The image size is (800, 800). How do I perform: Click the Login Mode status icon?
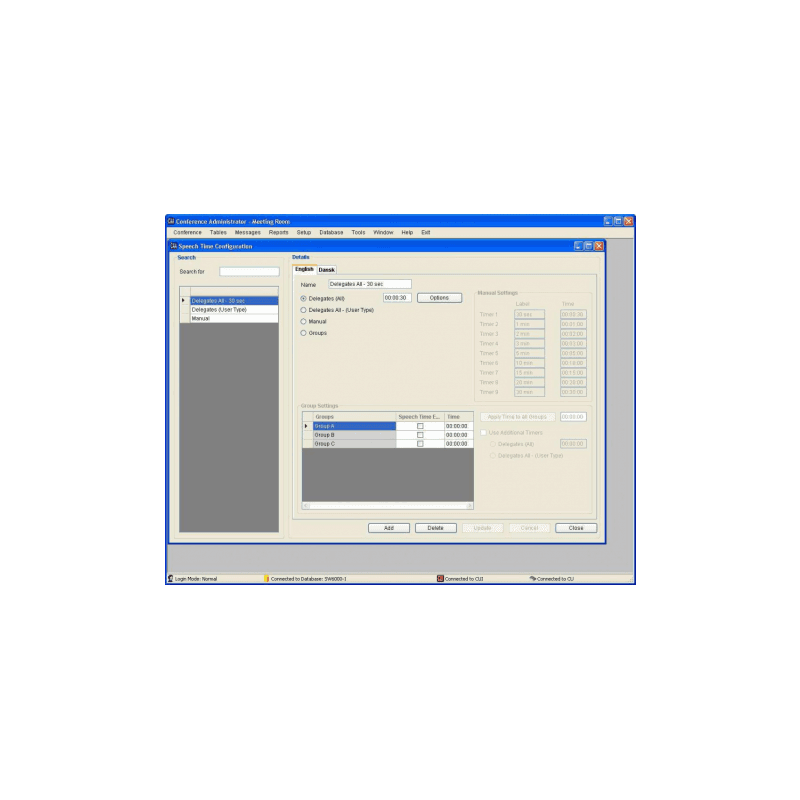click(172, 577)
